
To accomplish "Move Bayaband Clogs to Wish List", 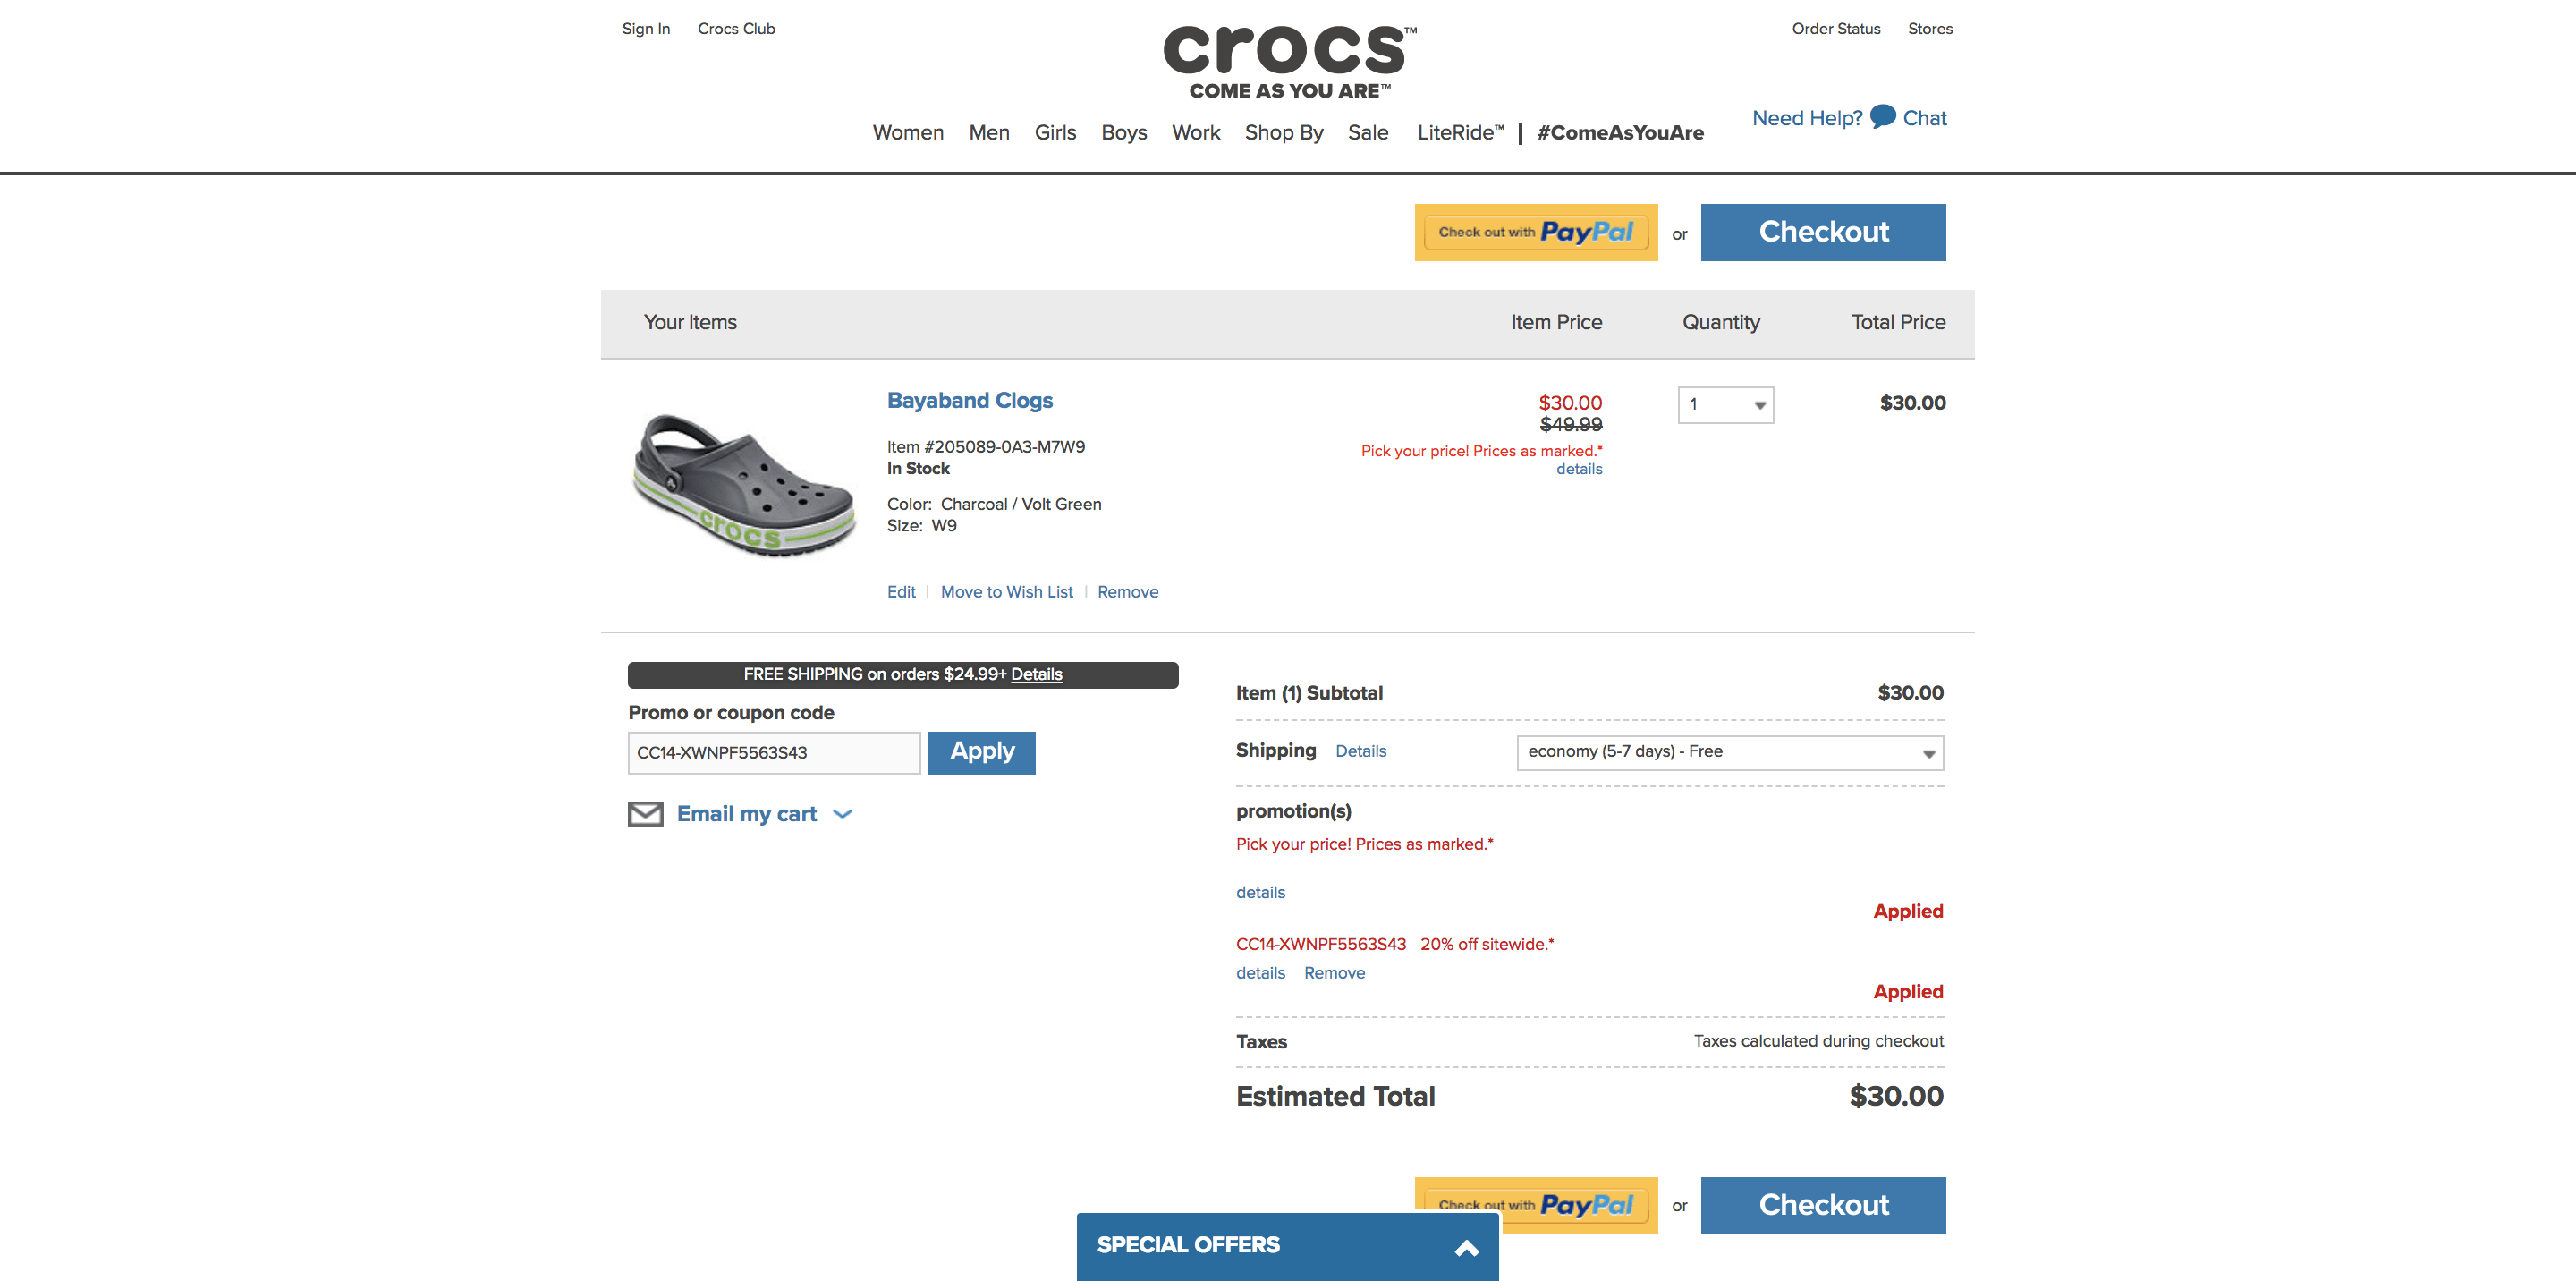I will 1006,591.
